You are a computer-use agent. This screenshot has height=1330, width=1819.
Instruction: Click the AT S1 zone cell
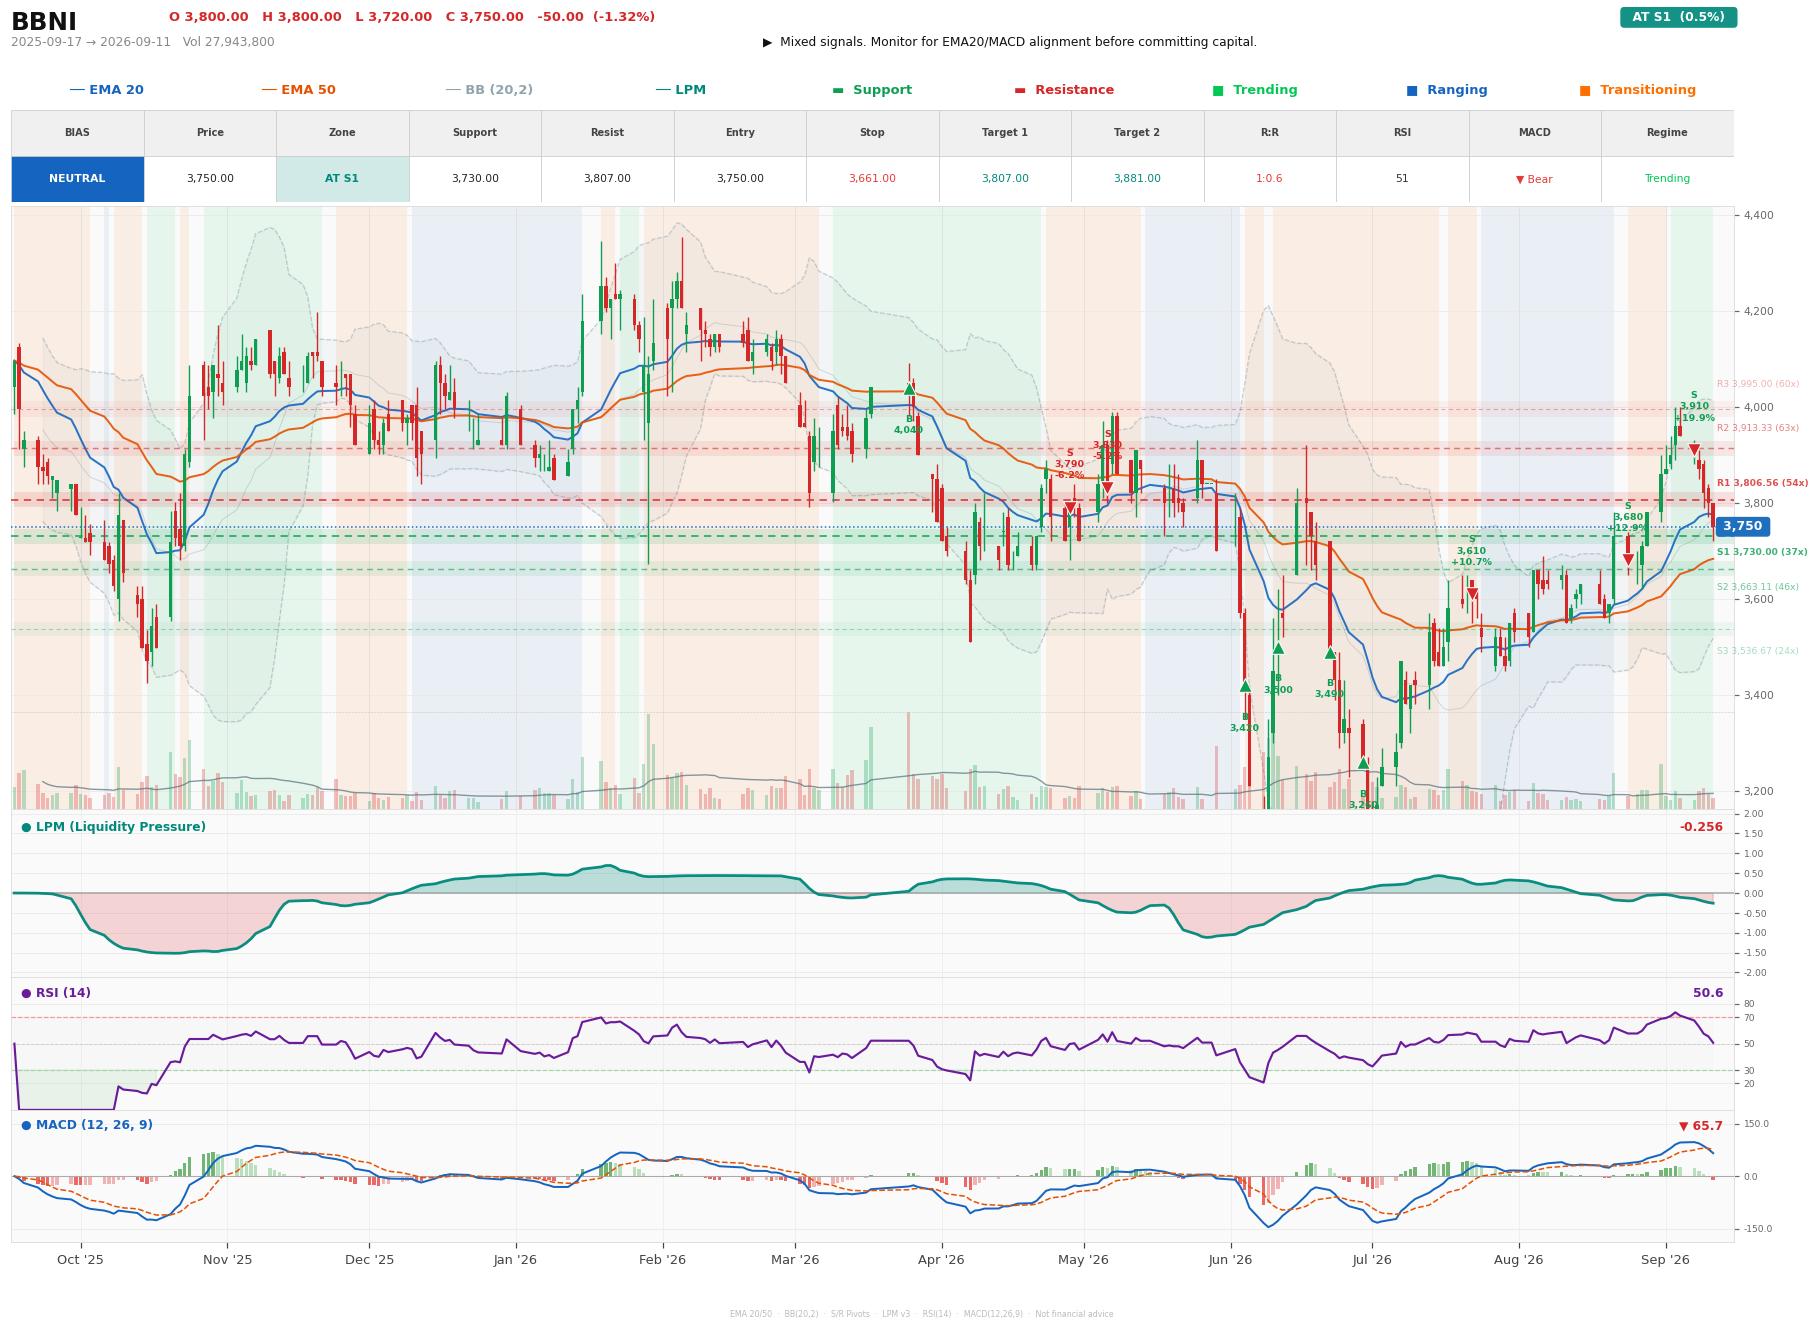click(x=342, y=179)
